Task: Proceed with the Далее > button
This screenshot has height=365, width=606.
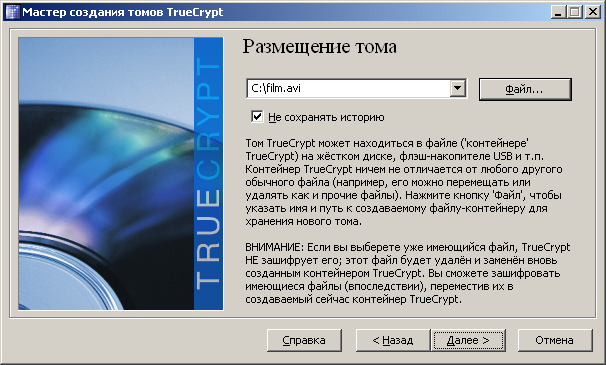Action: click(x=468, y=340)
